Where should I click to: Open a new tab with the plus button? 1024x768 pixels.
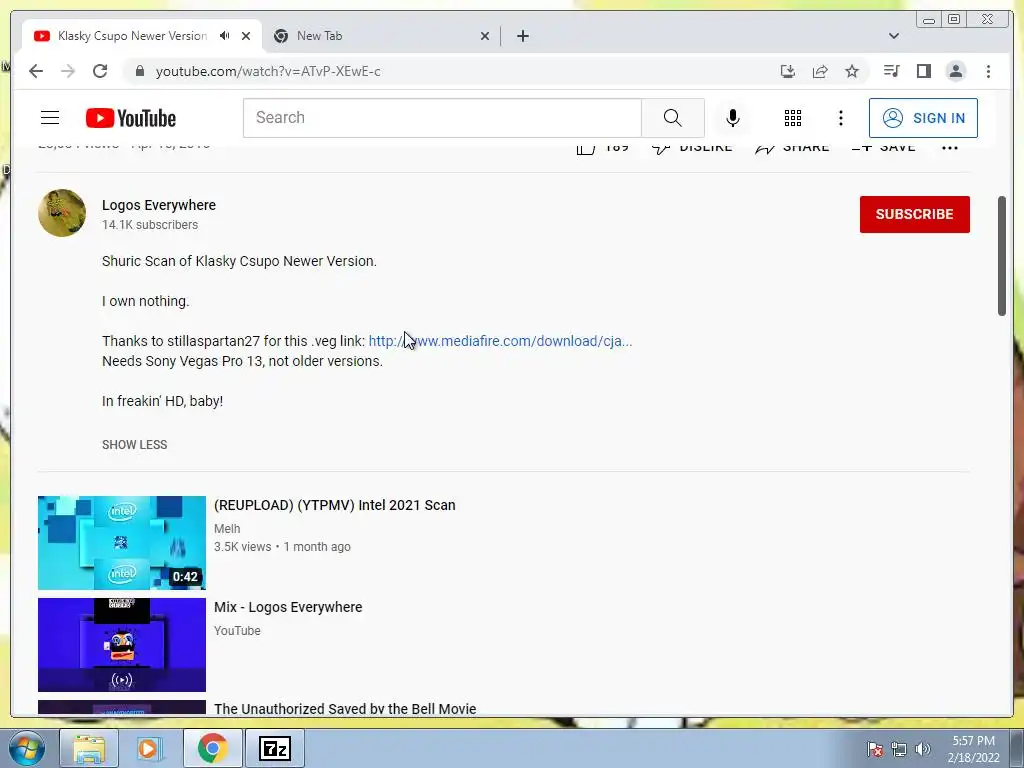point(522,36)
